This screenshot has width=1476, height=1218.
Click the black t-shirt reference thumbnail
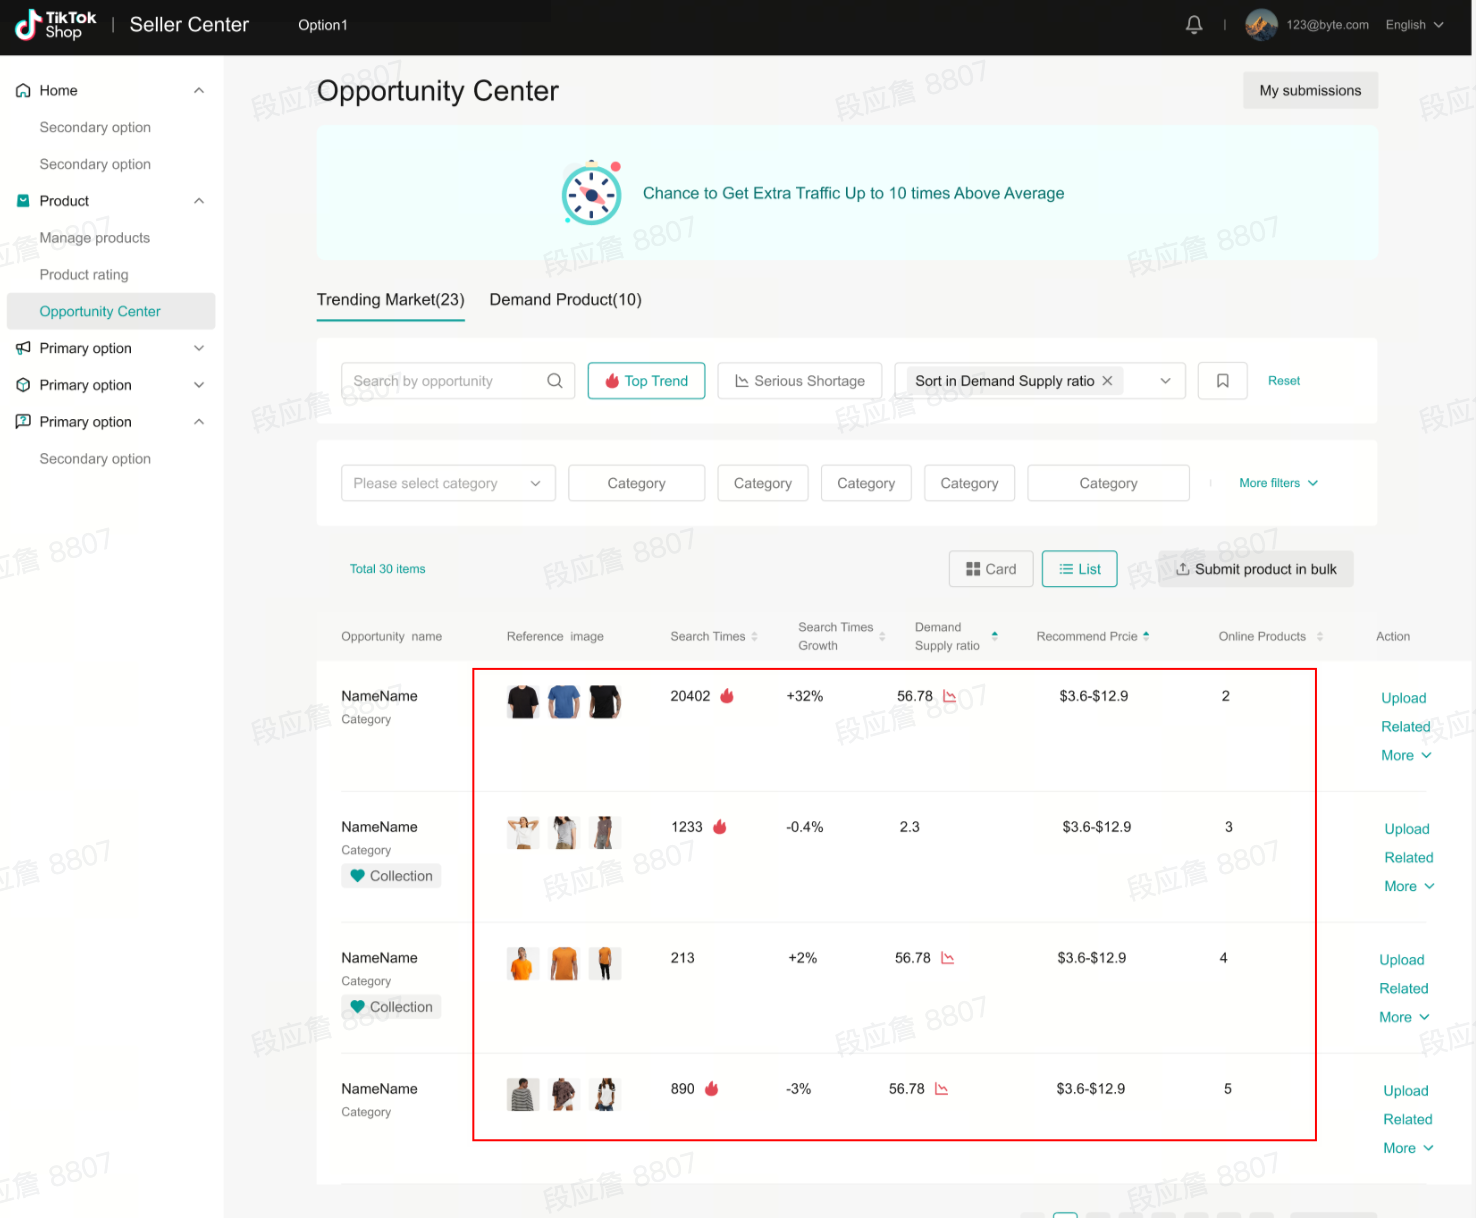[522, 702]
